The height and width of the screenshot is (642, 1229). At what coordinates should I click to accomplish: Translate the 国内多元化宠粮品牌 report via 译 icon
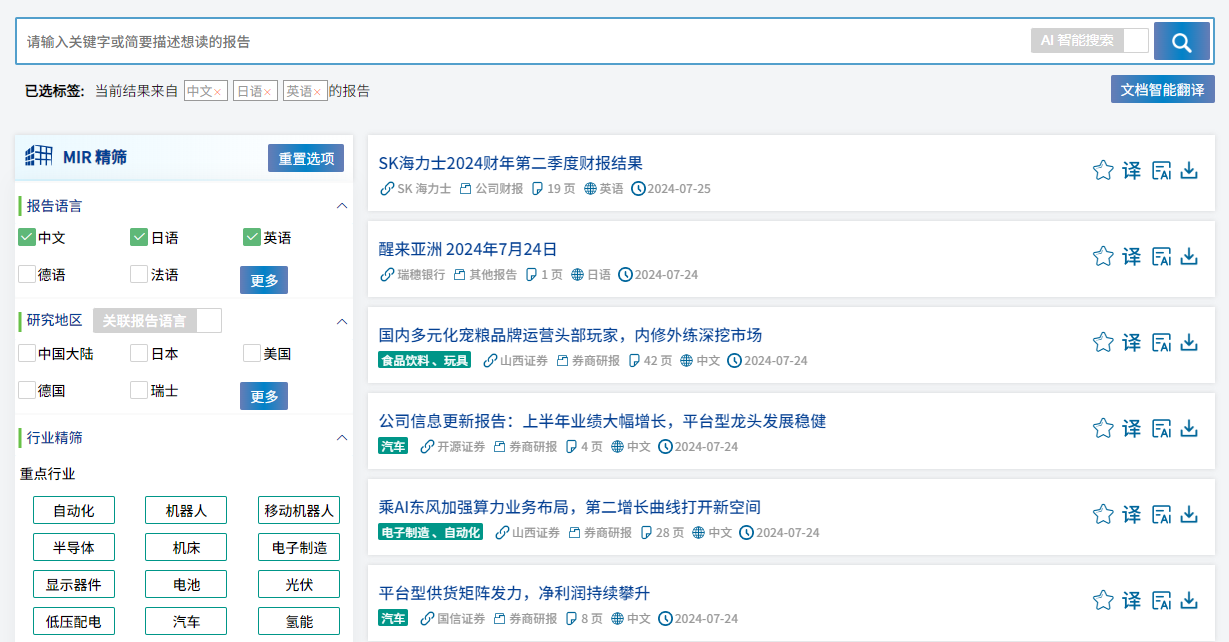click(1131, 342)
